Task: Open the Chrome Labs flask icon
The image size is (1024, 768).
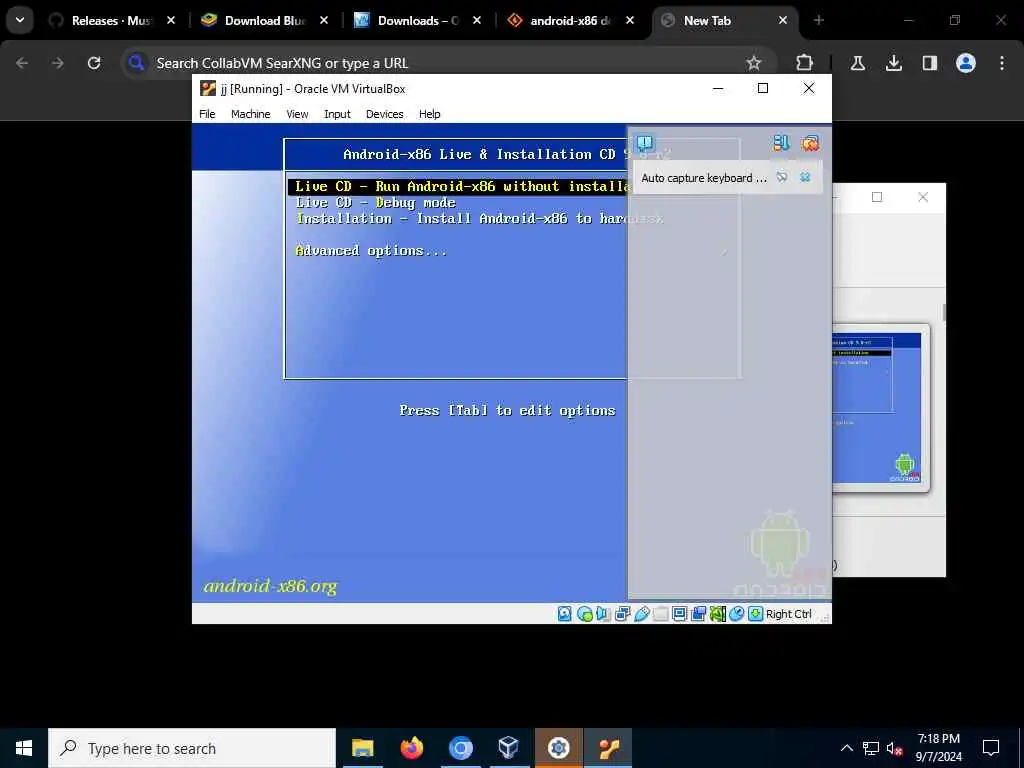Action: pos(858,63)
